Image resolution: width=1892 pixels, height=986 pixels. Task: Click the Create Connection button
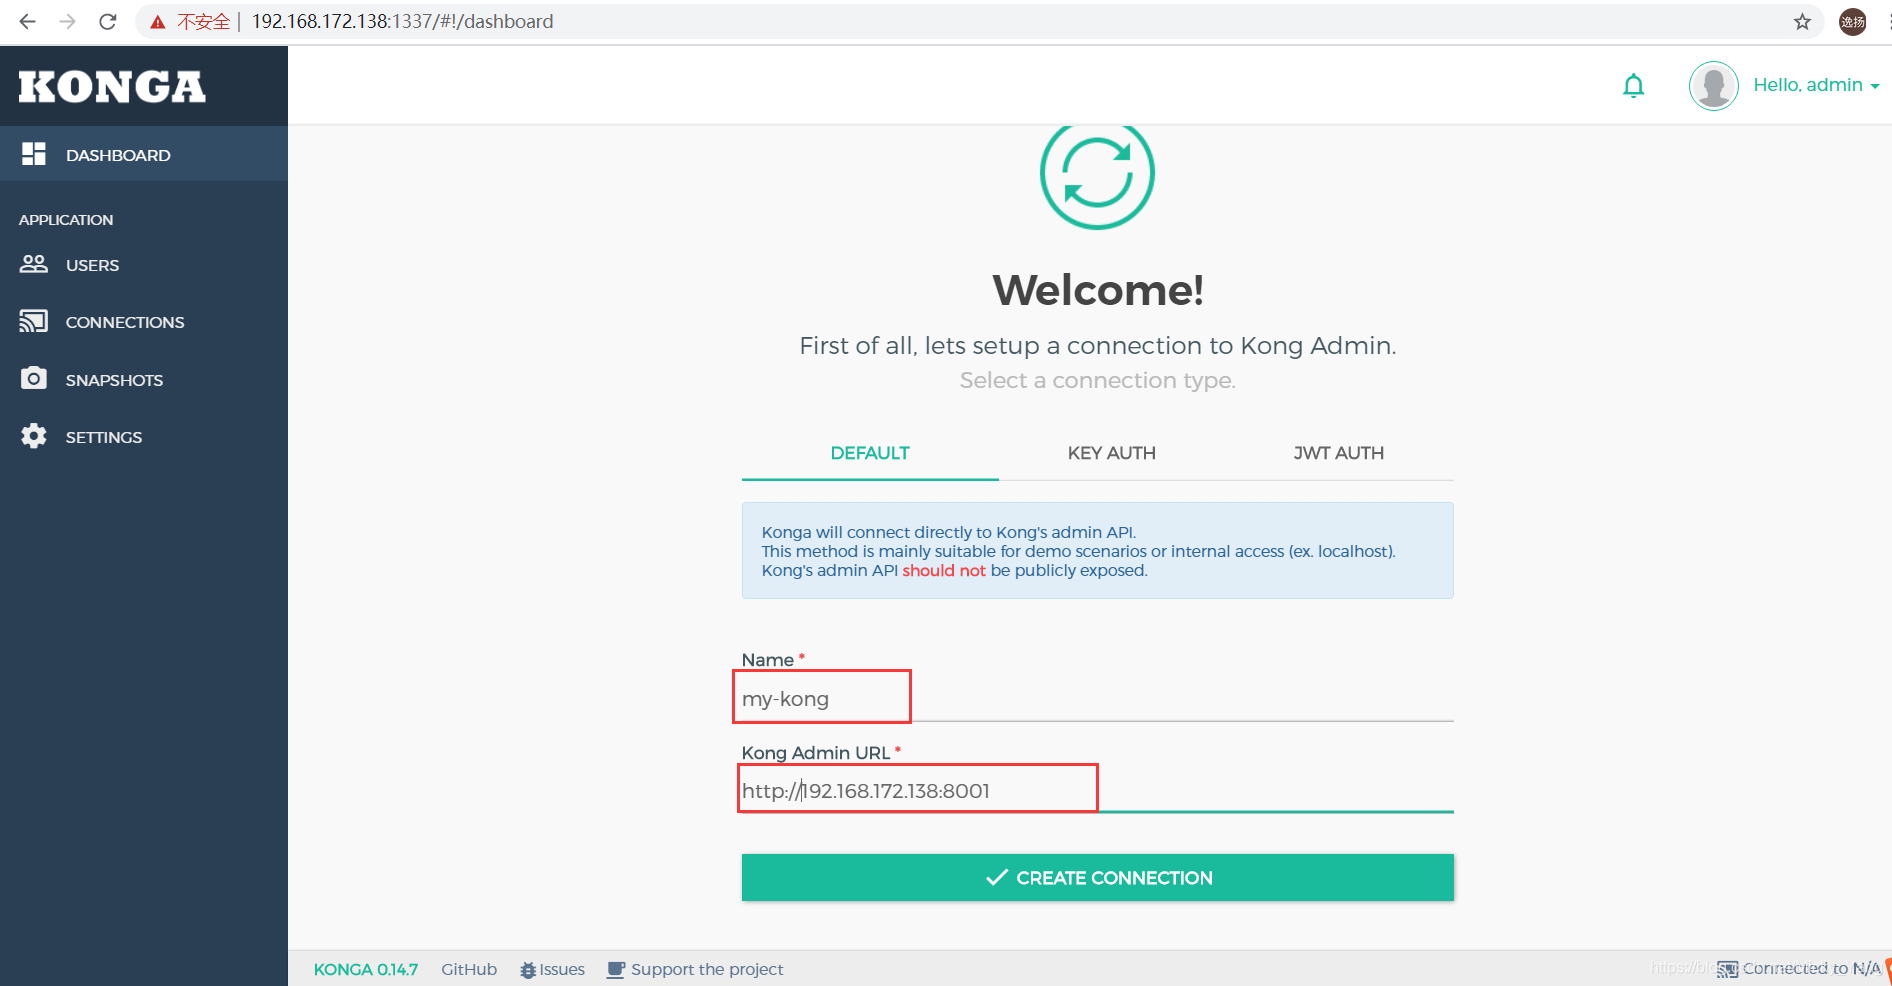coord(1097,877)
